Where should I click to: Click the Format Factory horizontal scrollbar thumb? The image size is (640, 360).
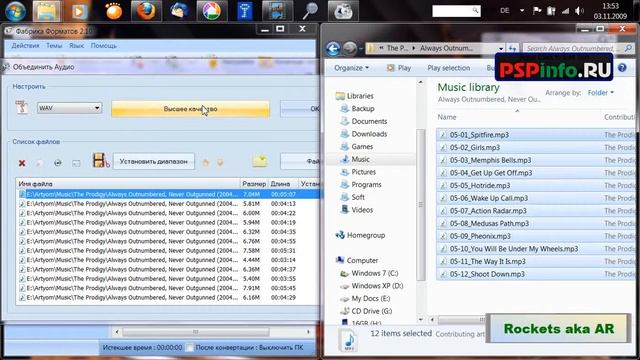tap(196, 332)
